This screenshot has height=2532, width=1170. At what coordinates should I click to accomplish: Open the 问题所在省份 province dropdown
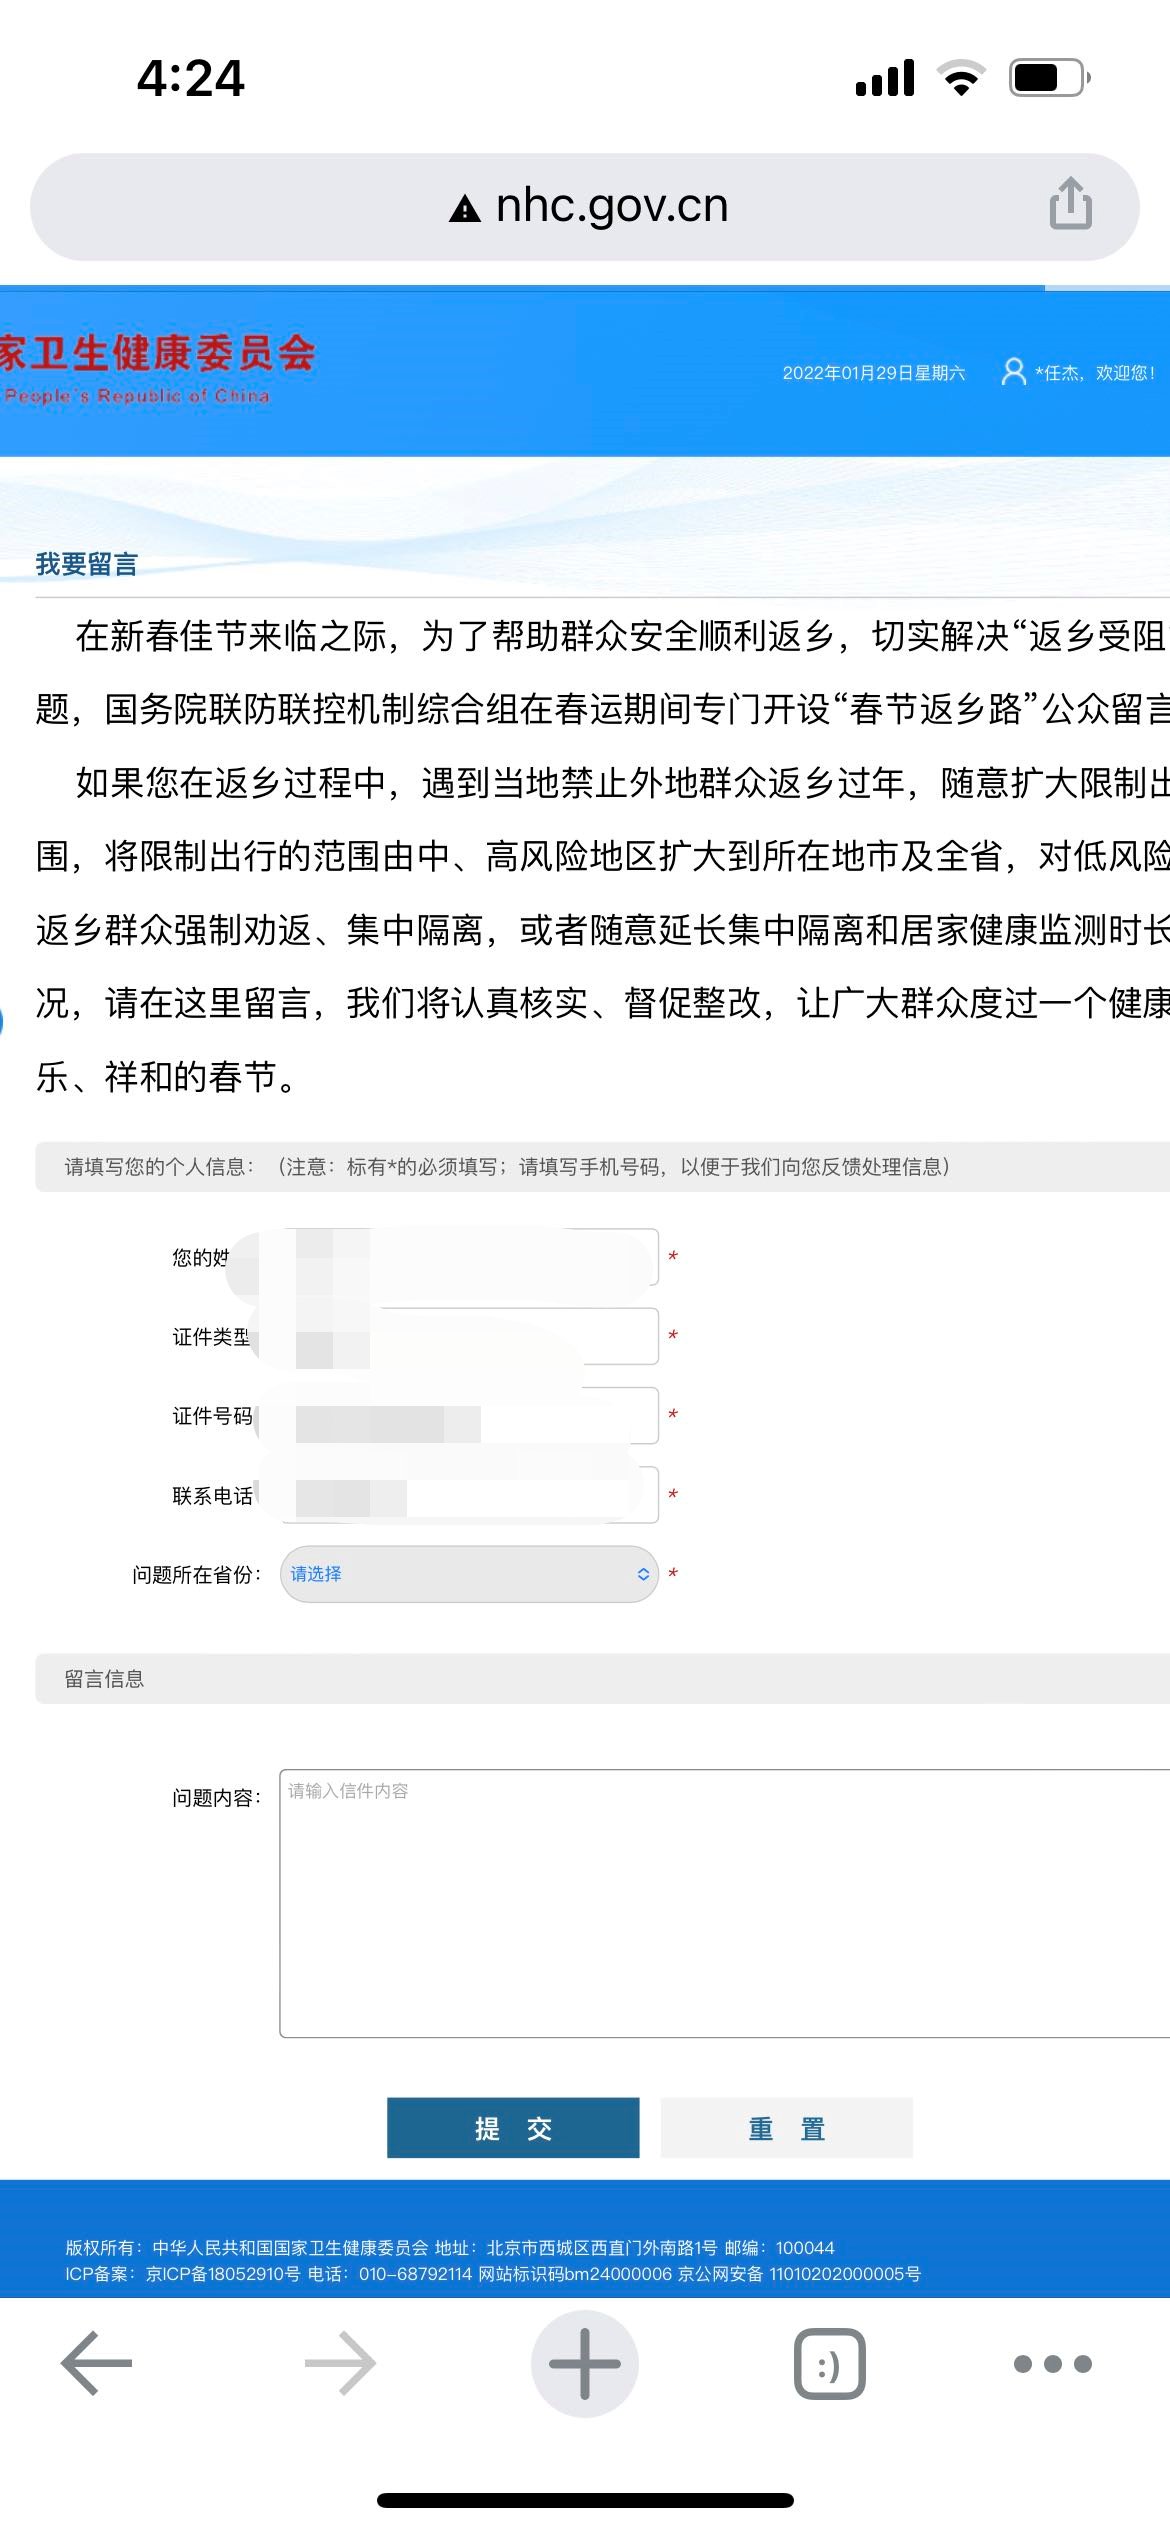pos(469,1574)
